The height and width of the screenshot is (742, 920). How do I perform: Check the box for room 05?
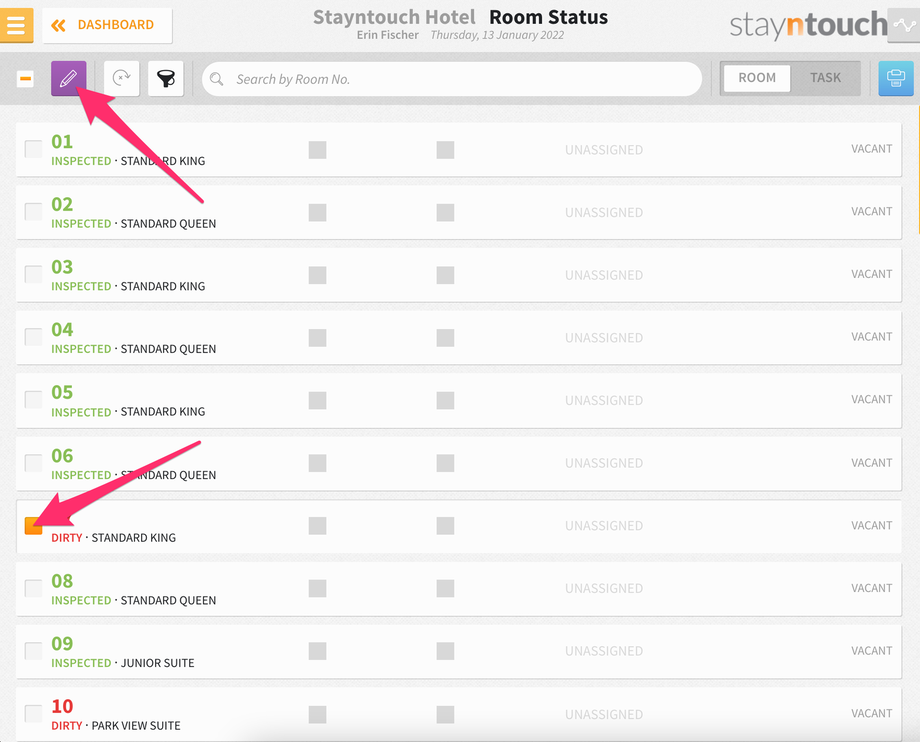(x=33, y=400)
